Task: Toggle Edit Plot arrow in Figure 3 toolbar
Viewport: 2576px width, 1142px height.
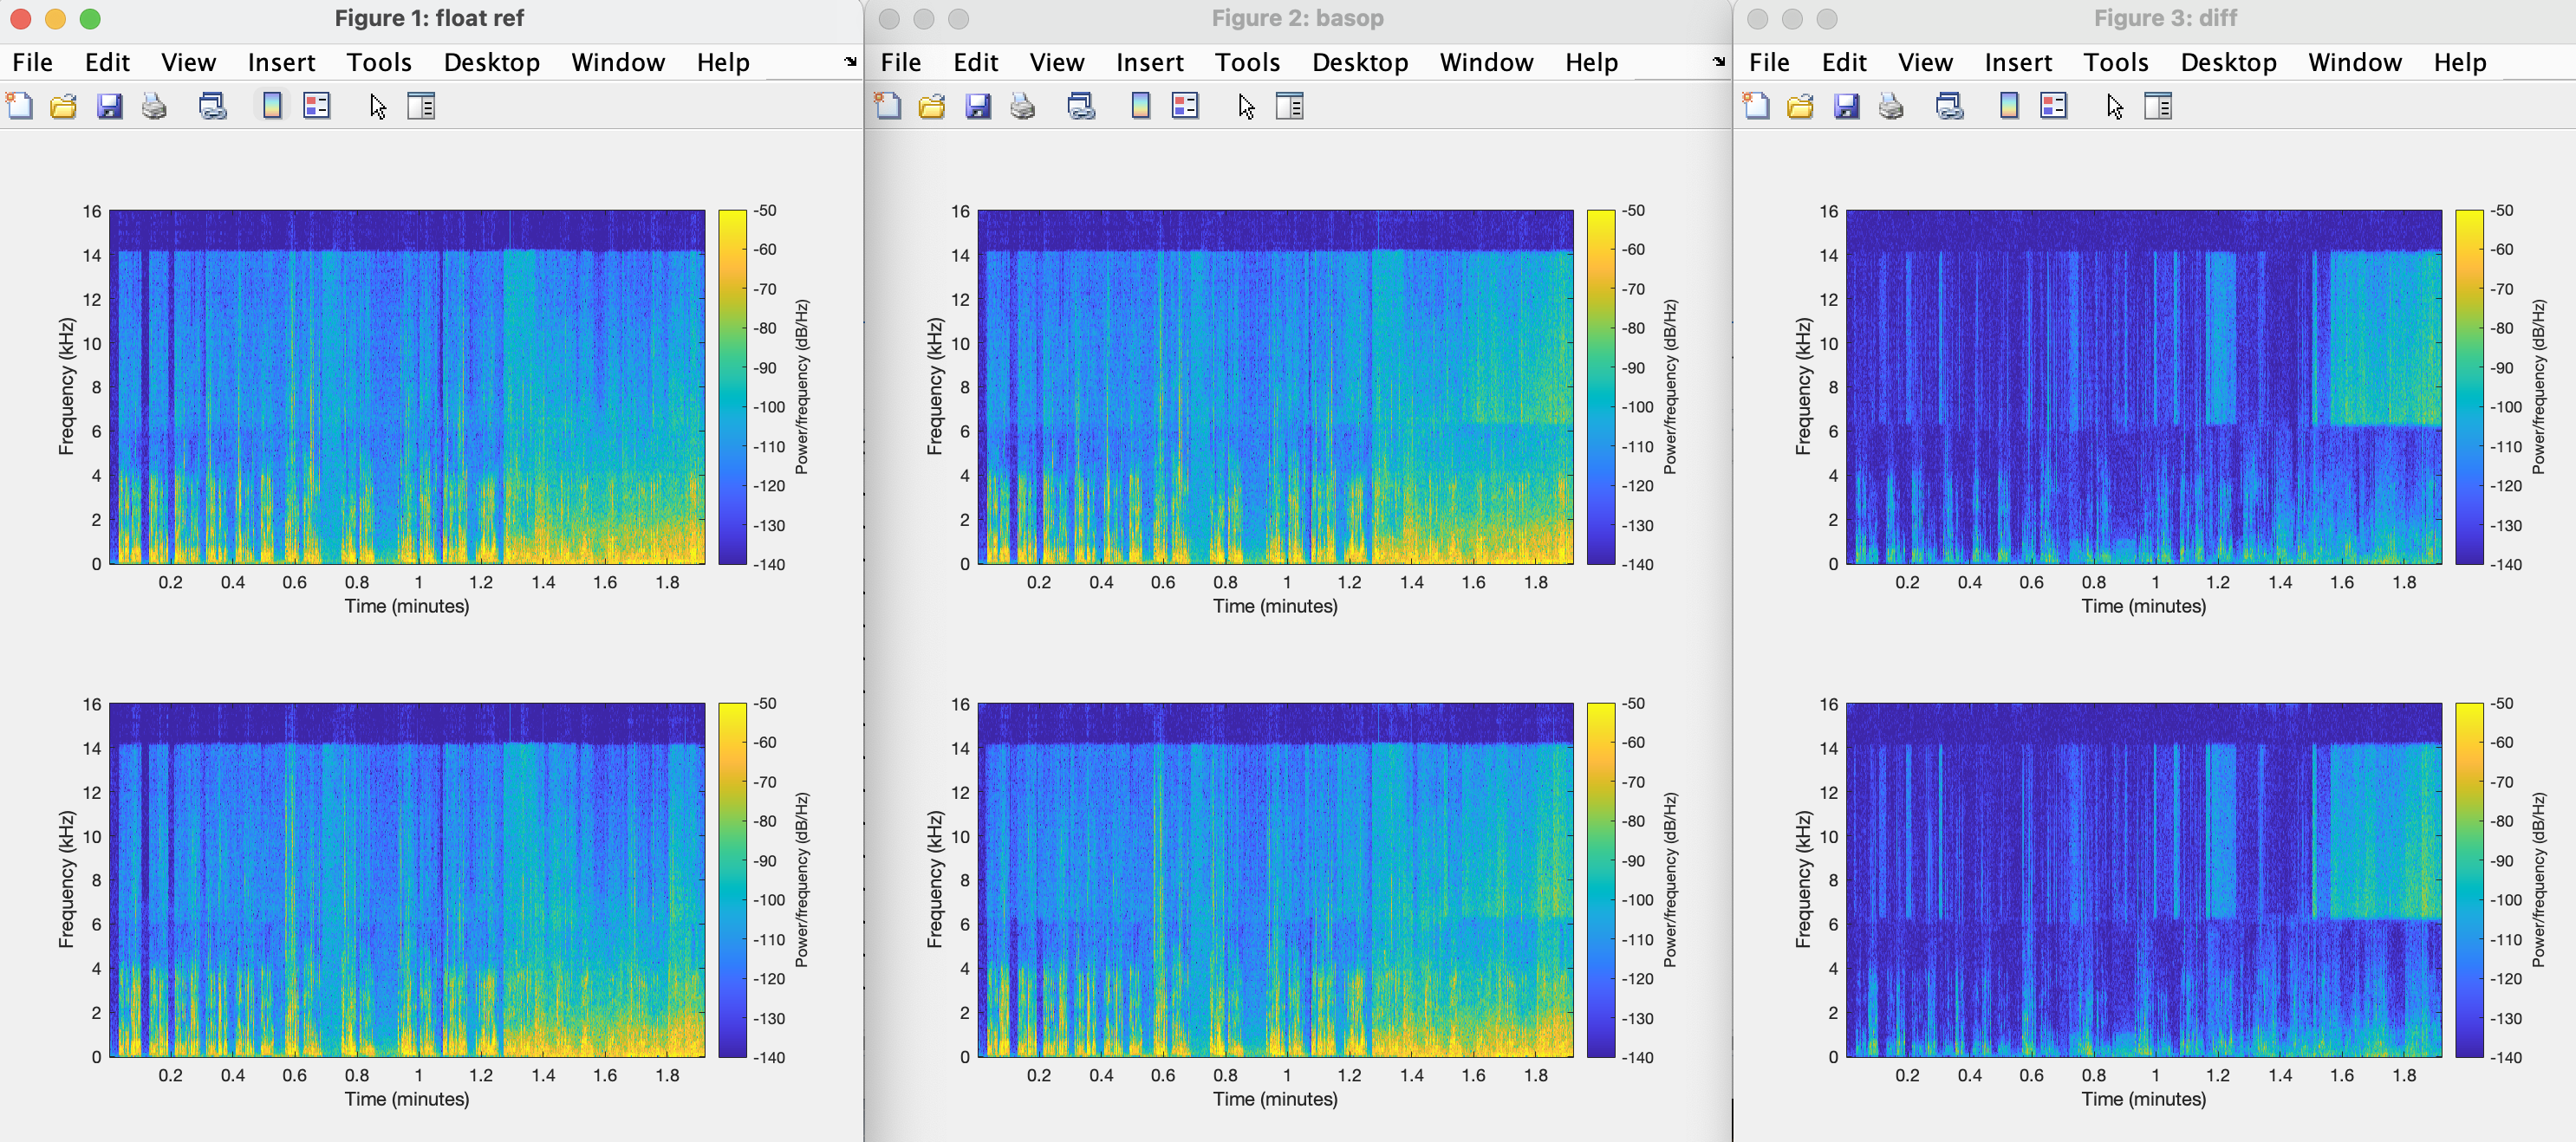Action: click(2114, 106)
